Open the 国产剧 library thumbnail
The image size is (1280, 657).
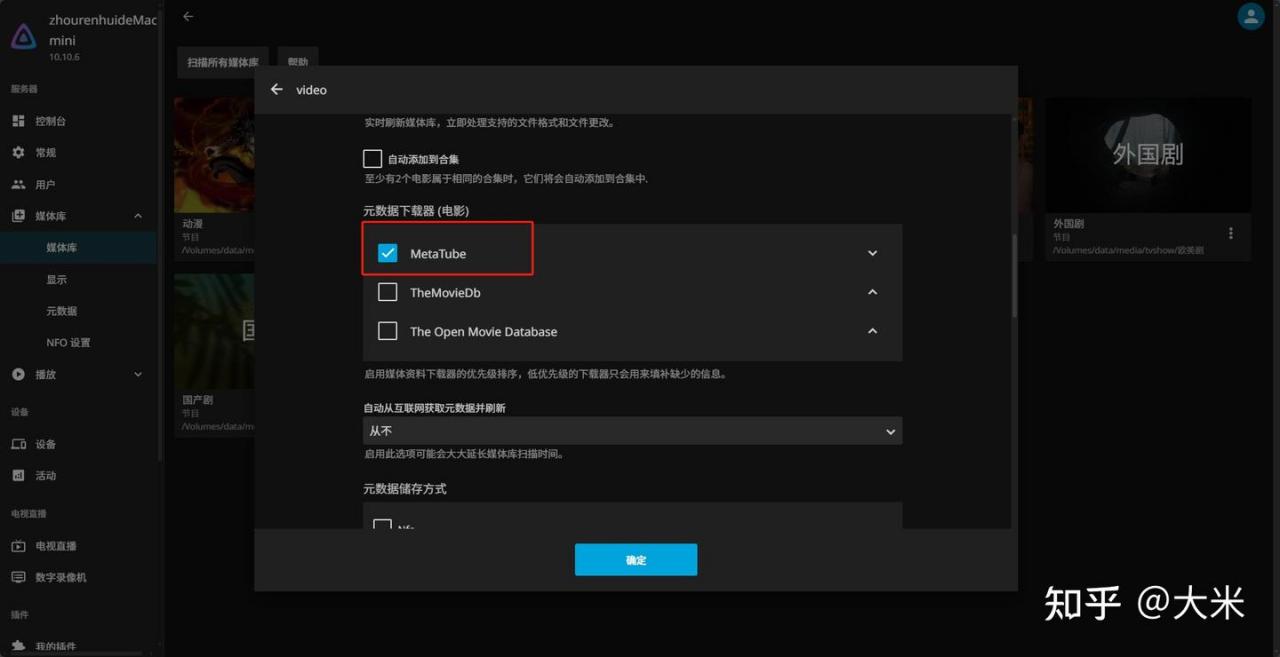[214, 330]
